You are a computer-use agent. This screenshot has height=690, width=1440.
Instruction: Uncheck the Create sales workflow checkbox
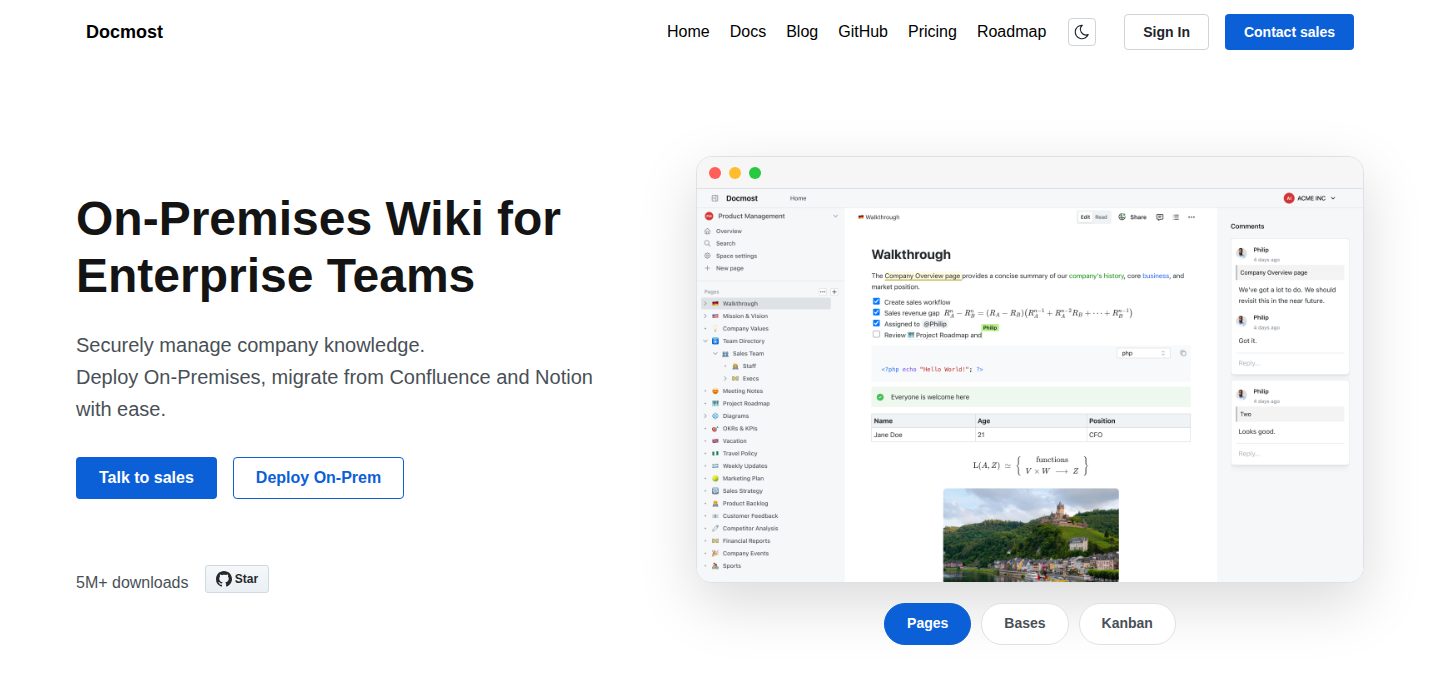tap(876, 301)
